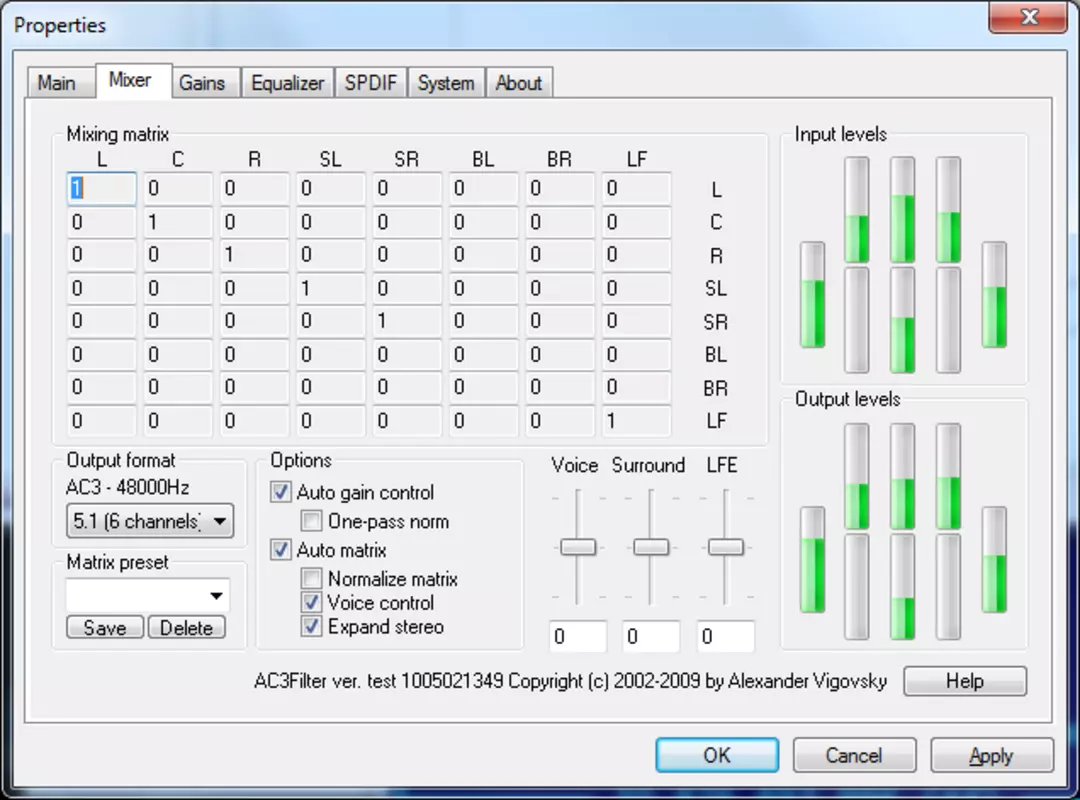Click matrix cell row SR column SR
The height and width of the screenshot is (800, 1080).
click(x=407, y=321)
